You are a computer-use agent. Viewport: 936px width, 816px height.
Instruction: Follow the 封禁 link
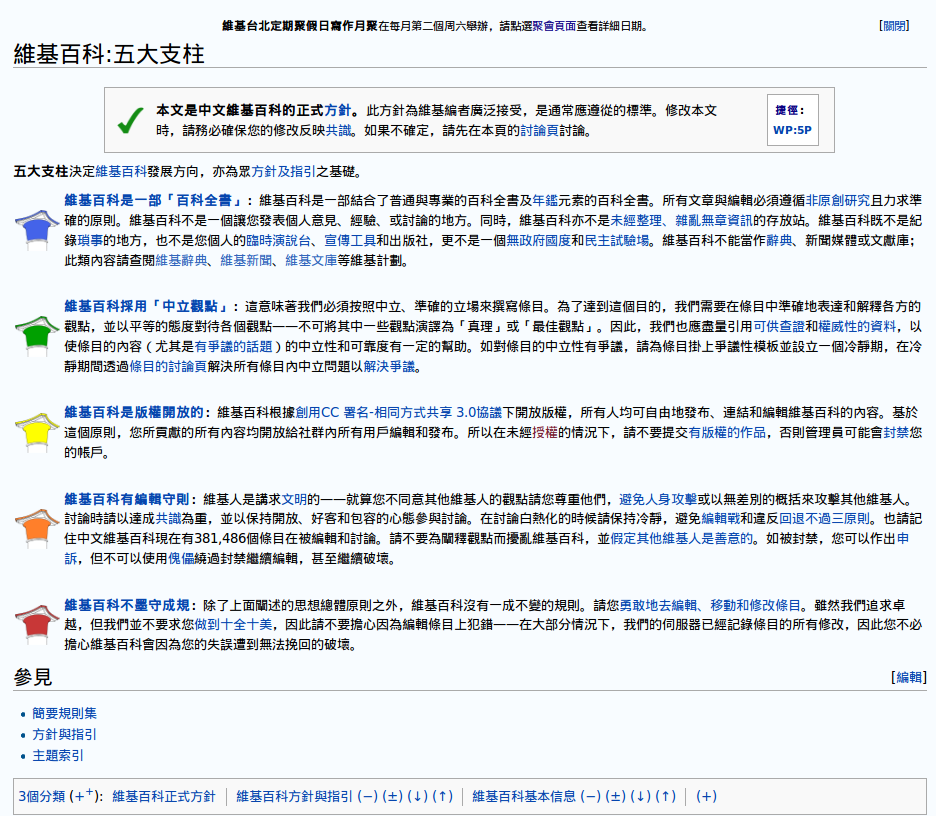click(x=896, y=432)
